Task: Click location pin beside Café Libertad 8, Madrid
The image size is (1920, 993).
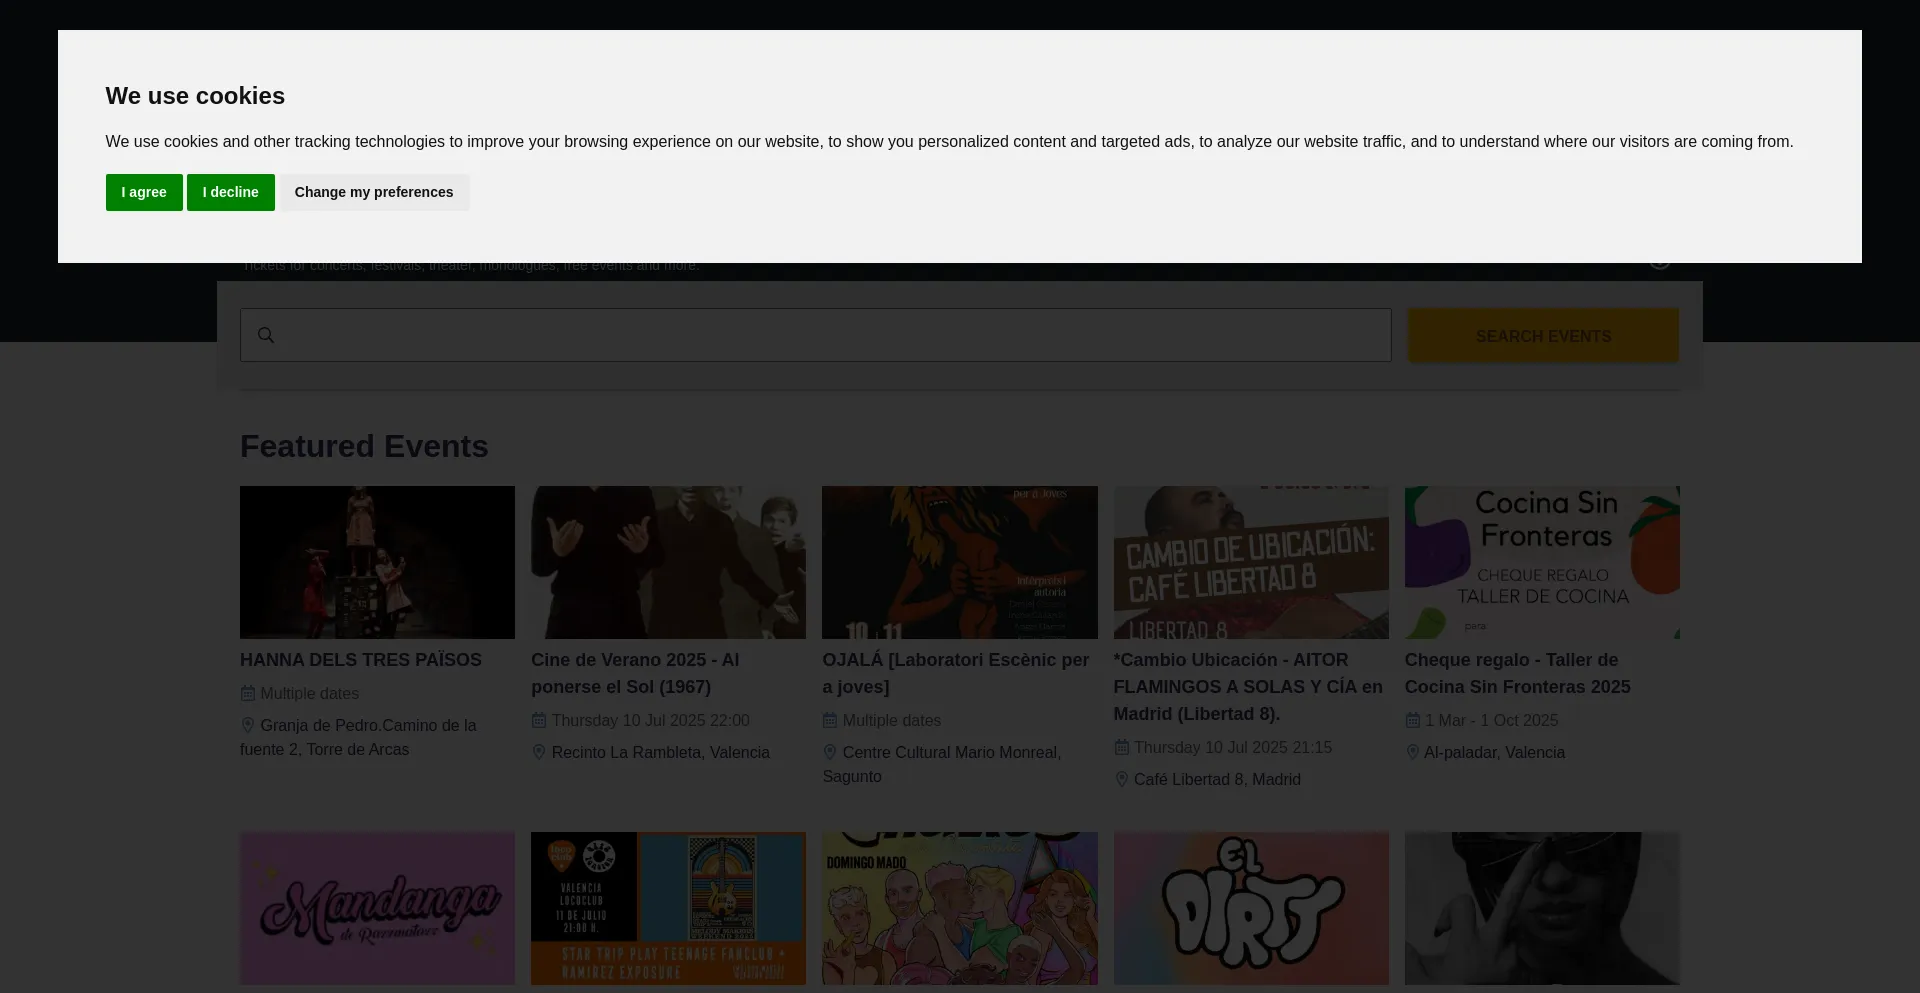Action: point(1122,779)
